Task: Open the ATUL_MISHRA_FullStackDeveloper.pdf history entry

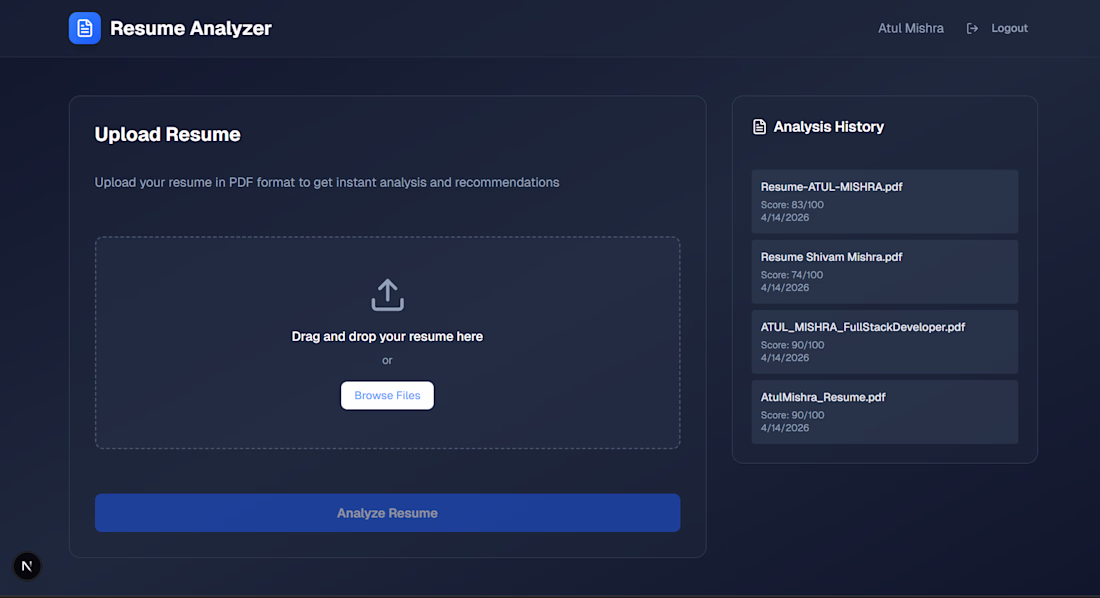Action: (x=884, y=342)
